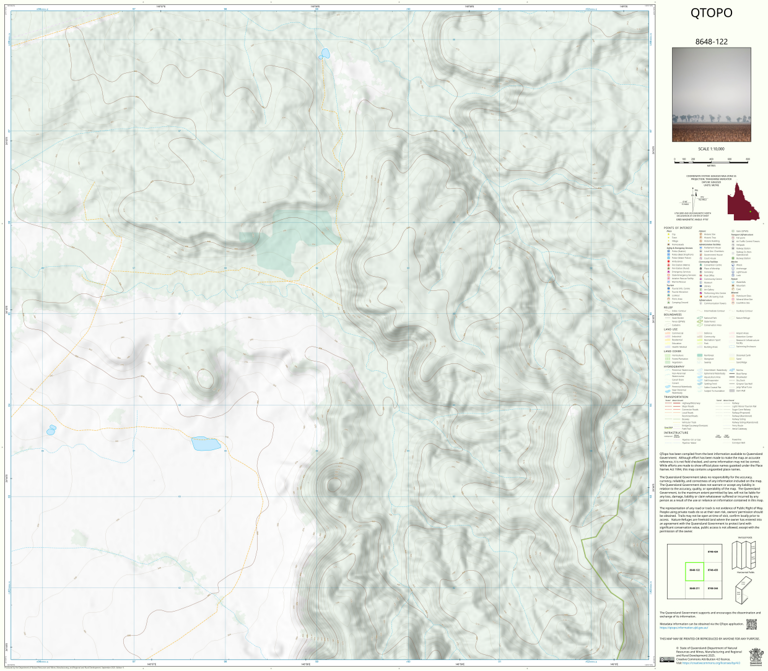
Task: Click the POINTS OF INTEREST legend heading
Action: tap(678, 228)
